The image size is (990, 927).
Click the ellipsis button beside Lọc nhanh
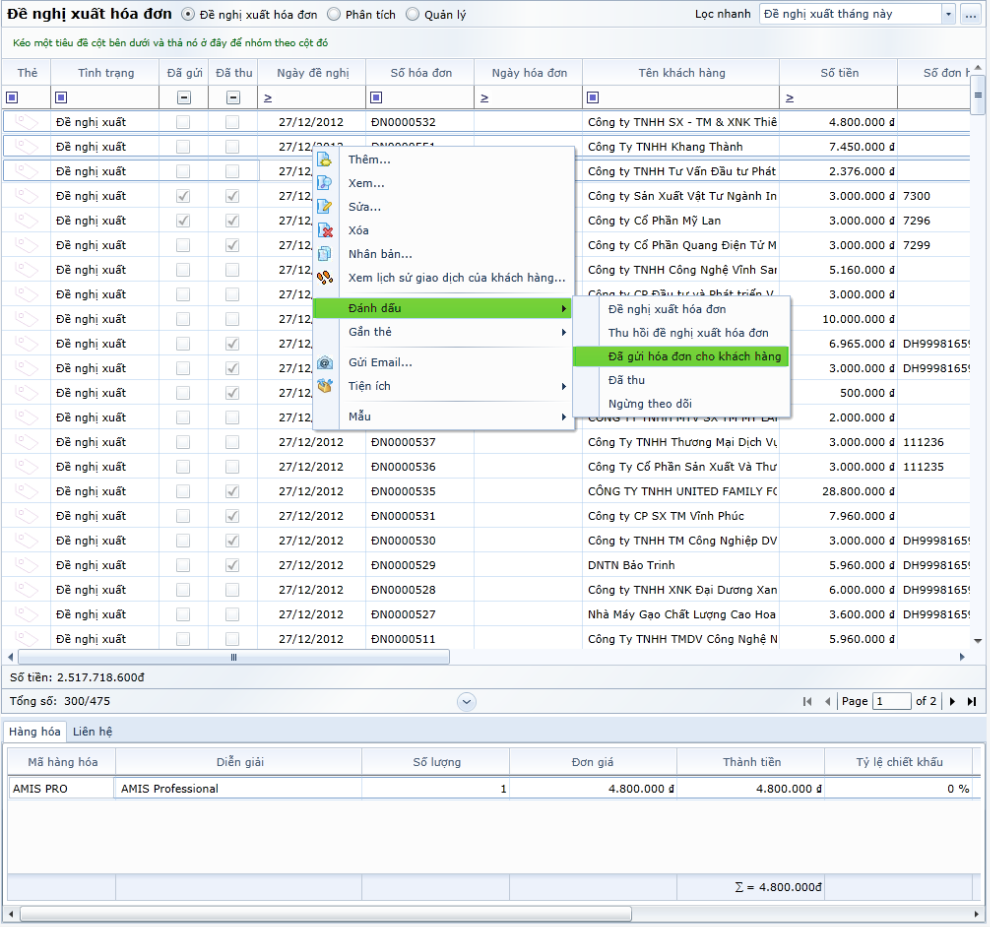click(970, 15)
